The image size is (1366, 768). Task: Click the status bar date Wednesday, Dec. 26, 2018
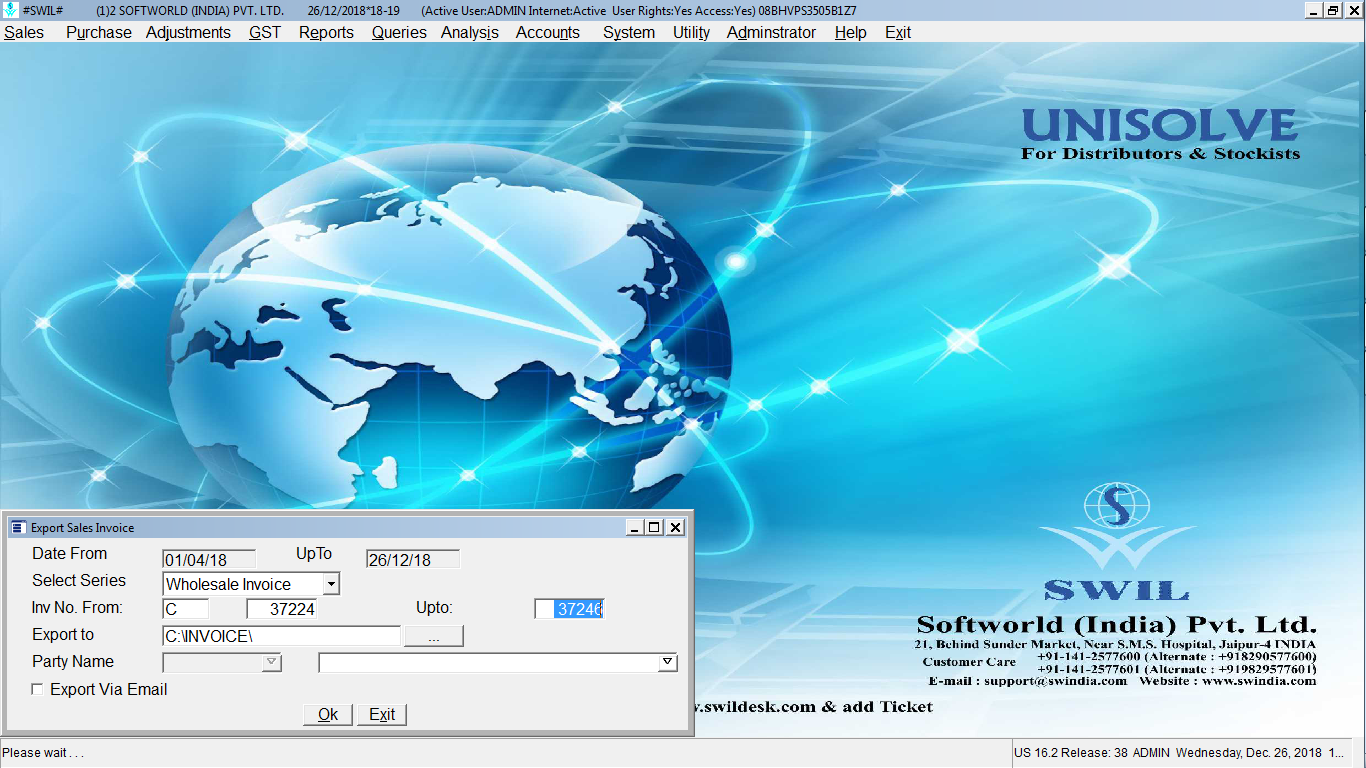pyautogui.click(x=1249, y=753)
